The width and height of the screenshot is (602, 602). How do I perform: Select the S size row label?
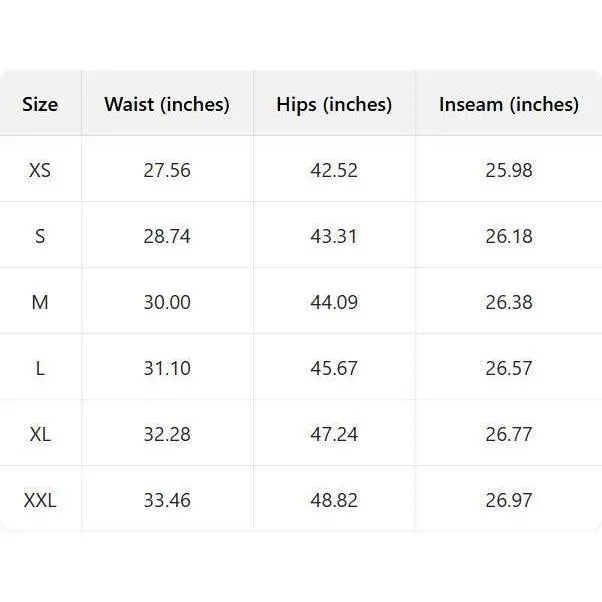40,236
